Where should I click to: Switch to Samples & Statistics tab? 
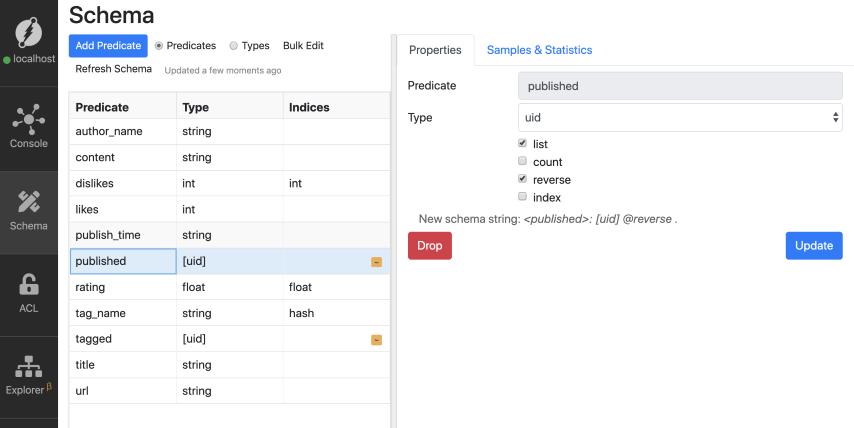(x=539, y=50)
